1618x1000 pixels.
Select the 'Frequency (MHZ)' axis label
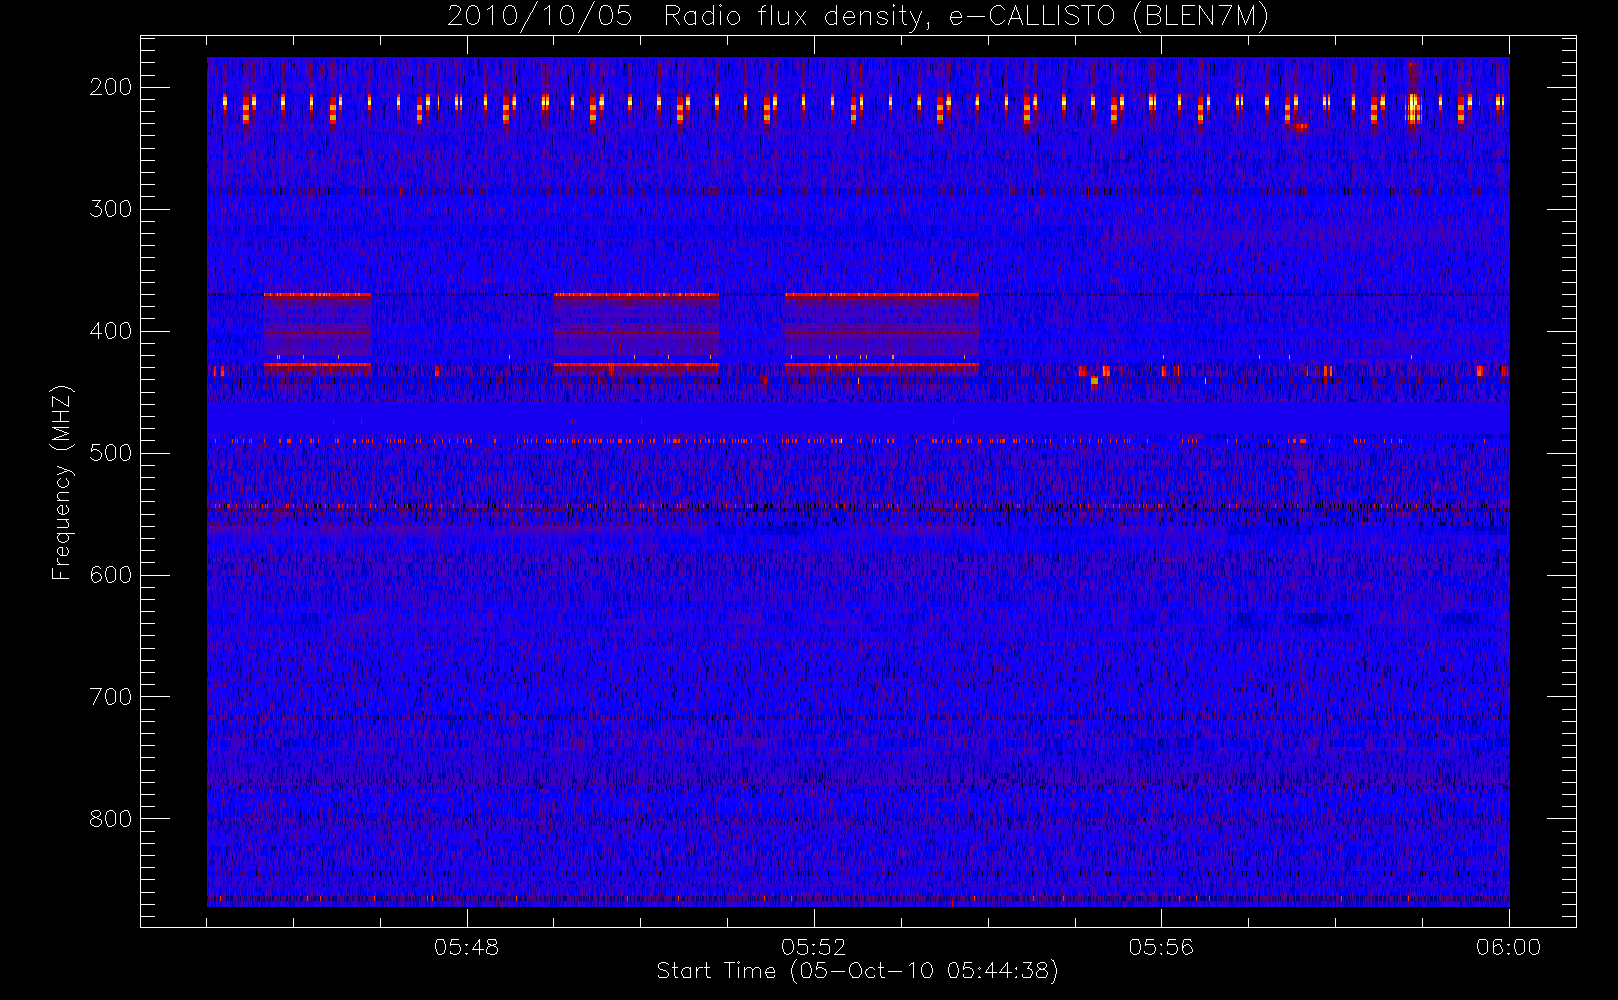(62, 482)
